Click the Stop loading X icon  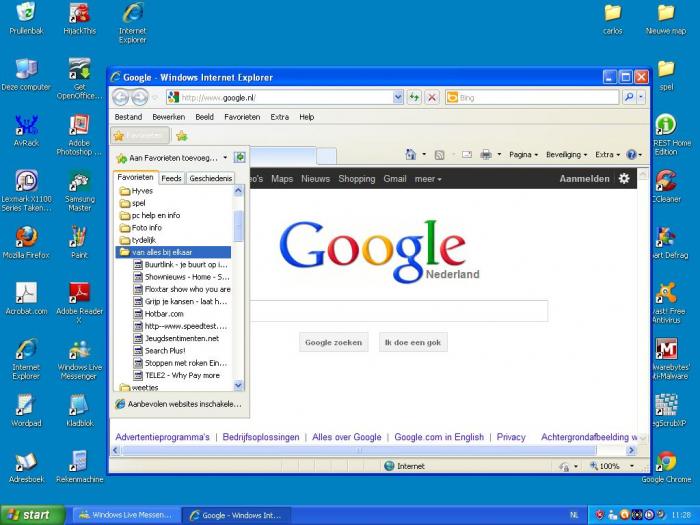point(432,97)
